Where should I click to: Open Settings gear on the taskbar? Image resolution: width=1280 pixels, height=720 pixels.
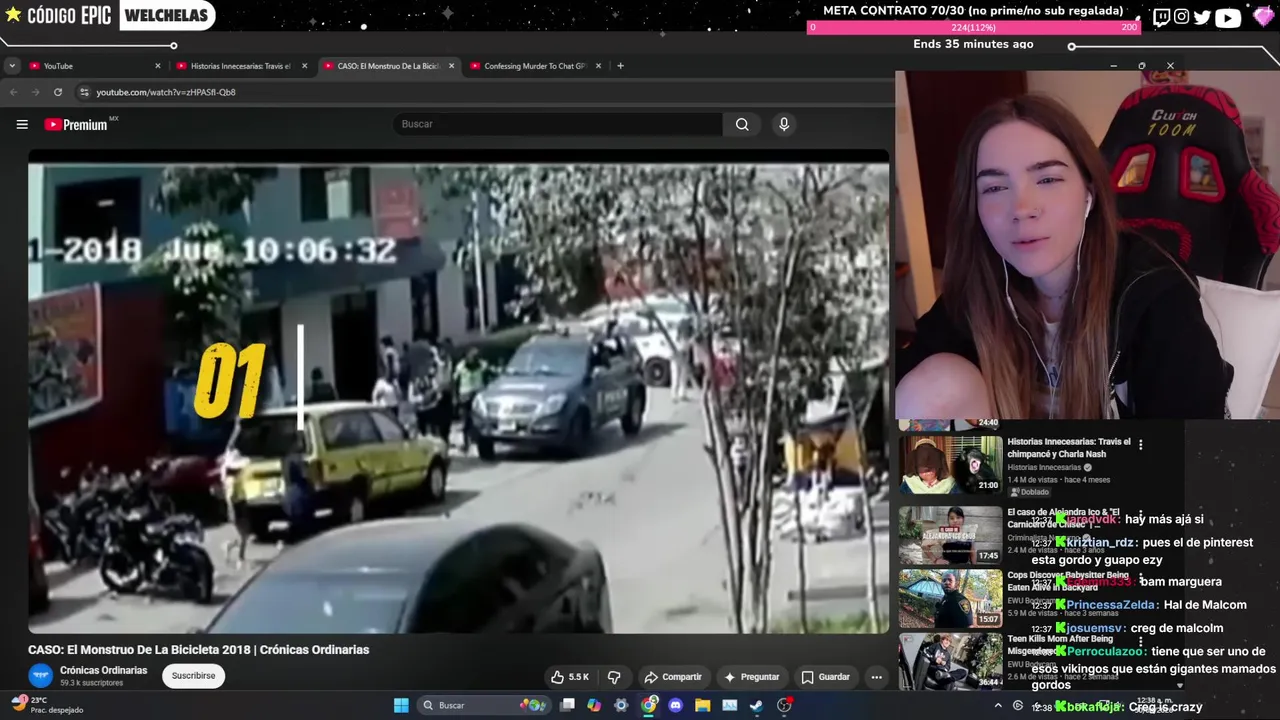point(621,705)
